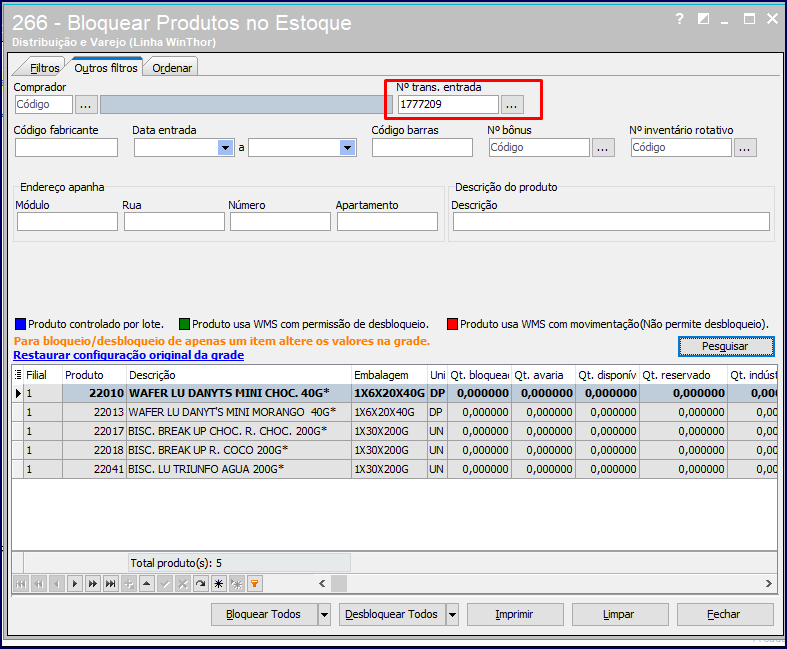Click Desbloquear Todos button
This screenshot has width=787, height=649.
point(392,615)
